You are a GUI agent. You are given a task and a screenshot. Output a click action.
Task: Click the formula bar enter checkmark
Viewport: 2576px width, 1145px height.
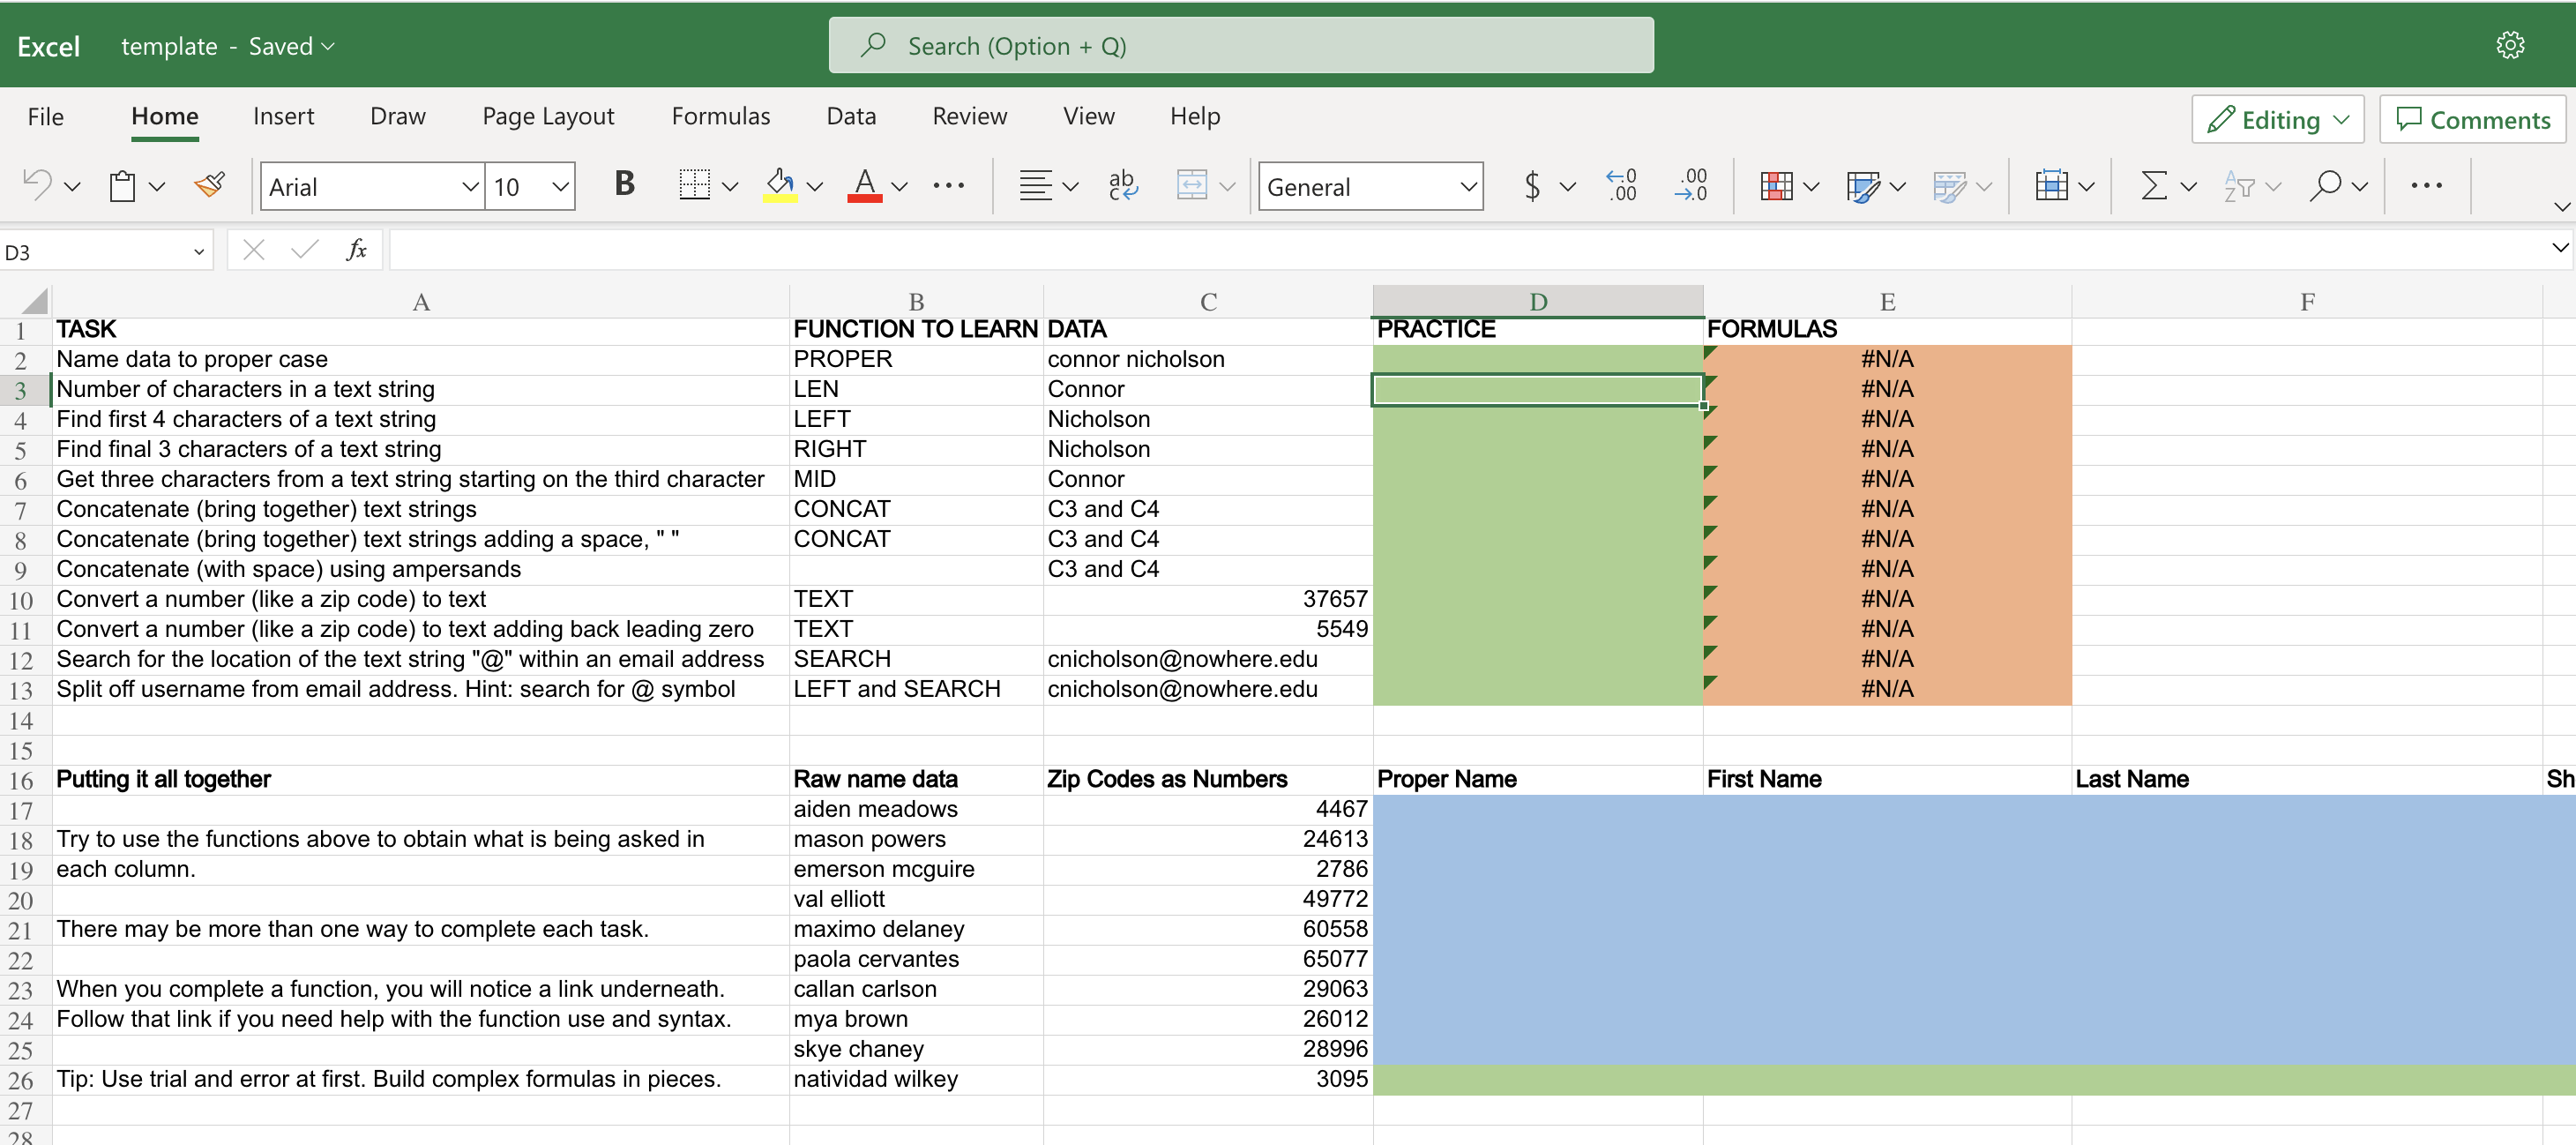(304, 250)
